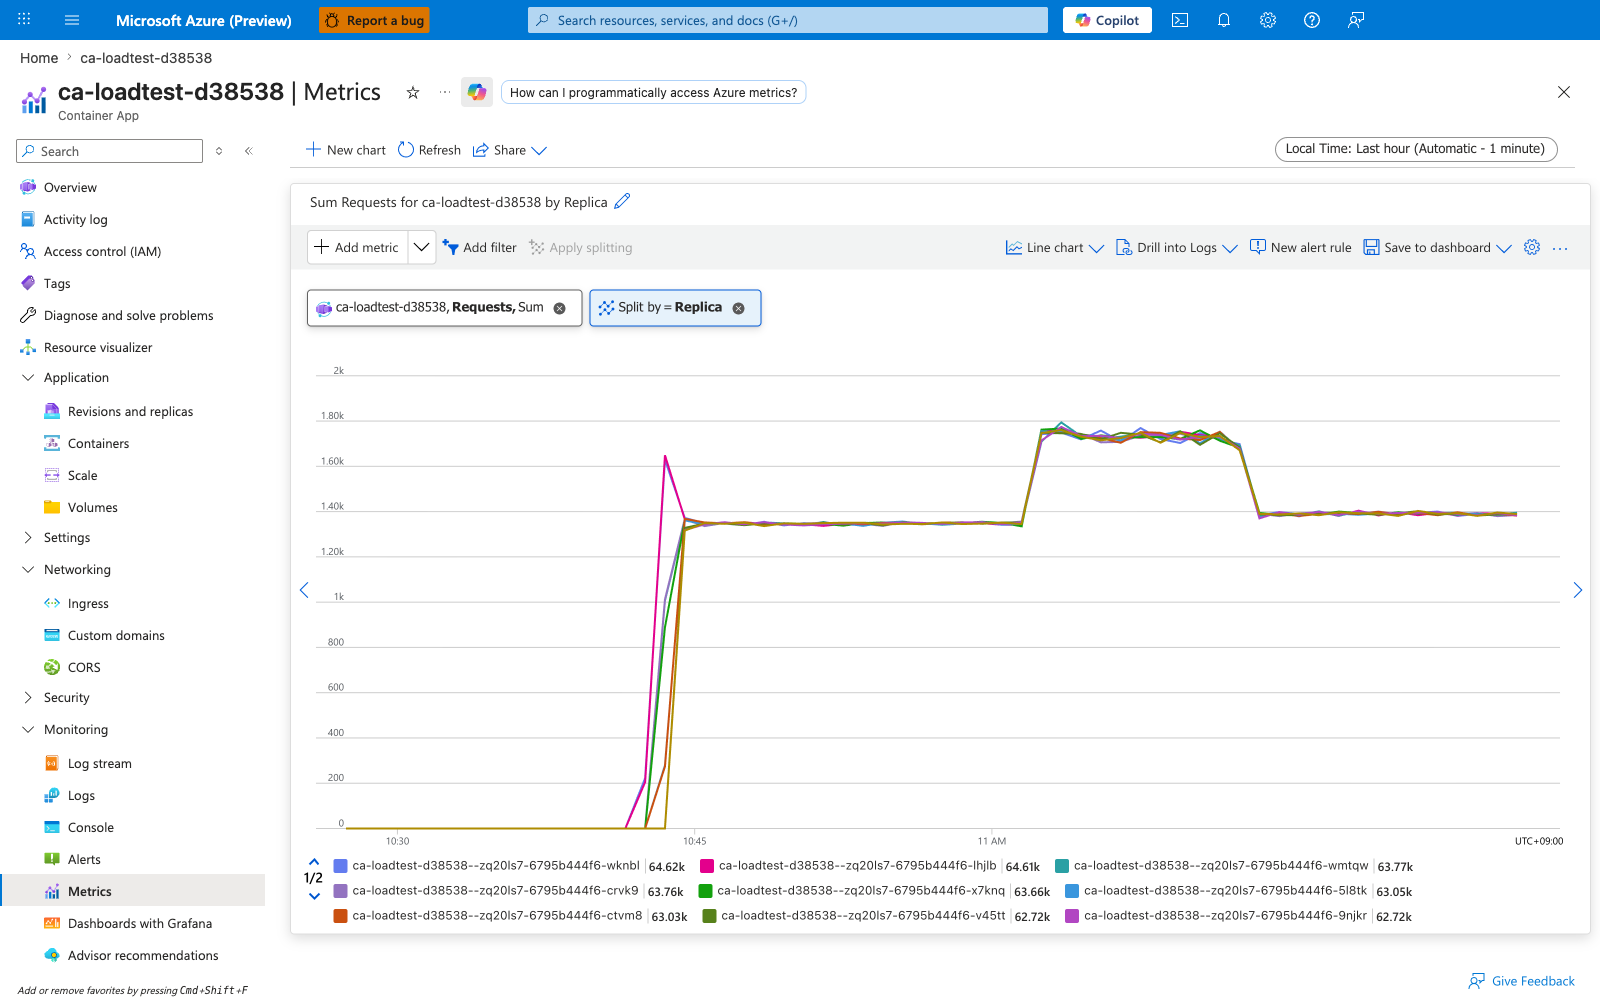
Task: Show next legend page arrow
Action: tap(314, 896)
